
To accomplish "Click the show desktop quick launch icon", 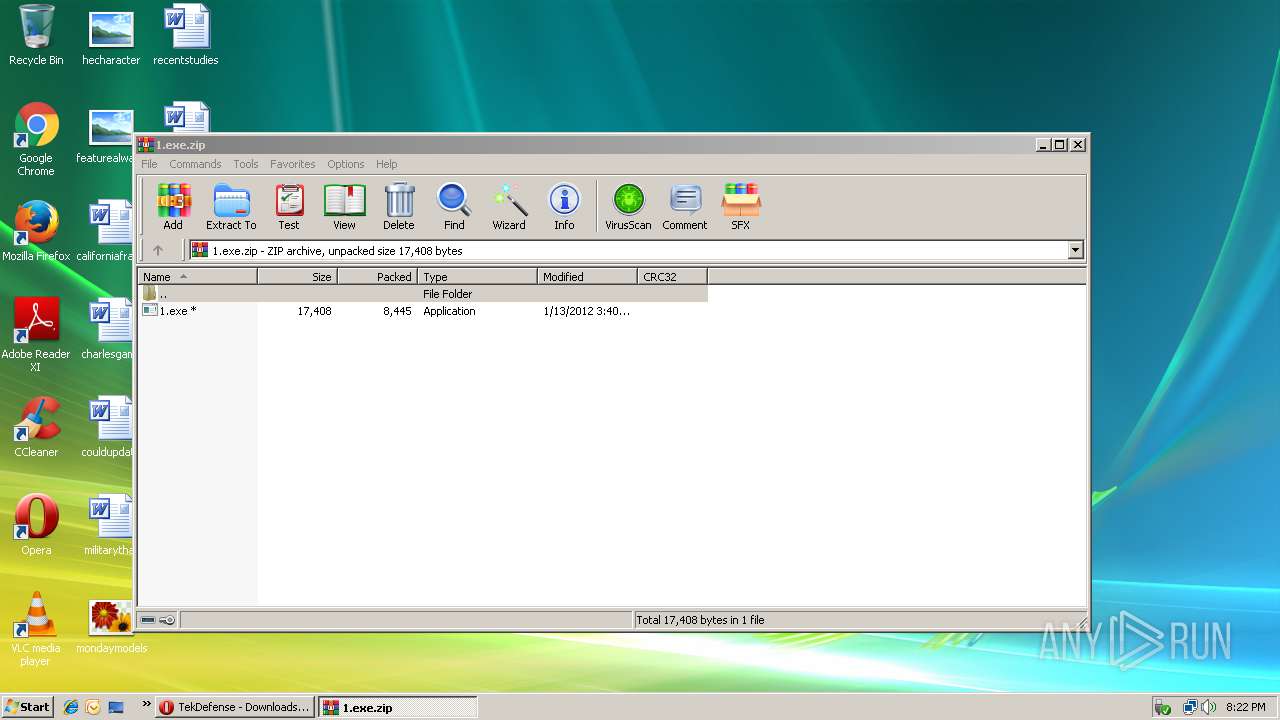I will coord(116,707).
